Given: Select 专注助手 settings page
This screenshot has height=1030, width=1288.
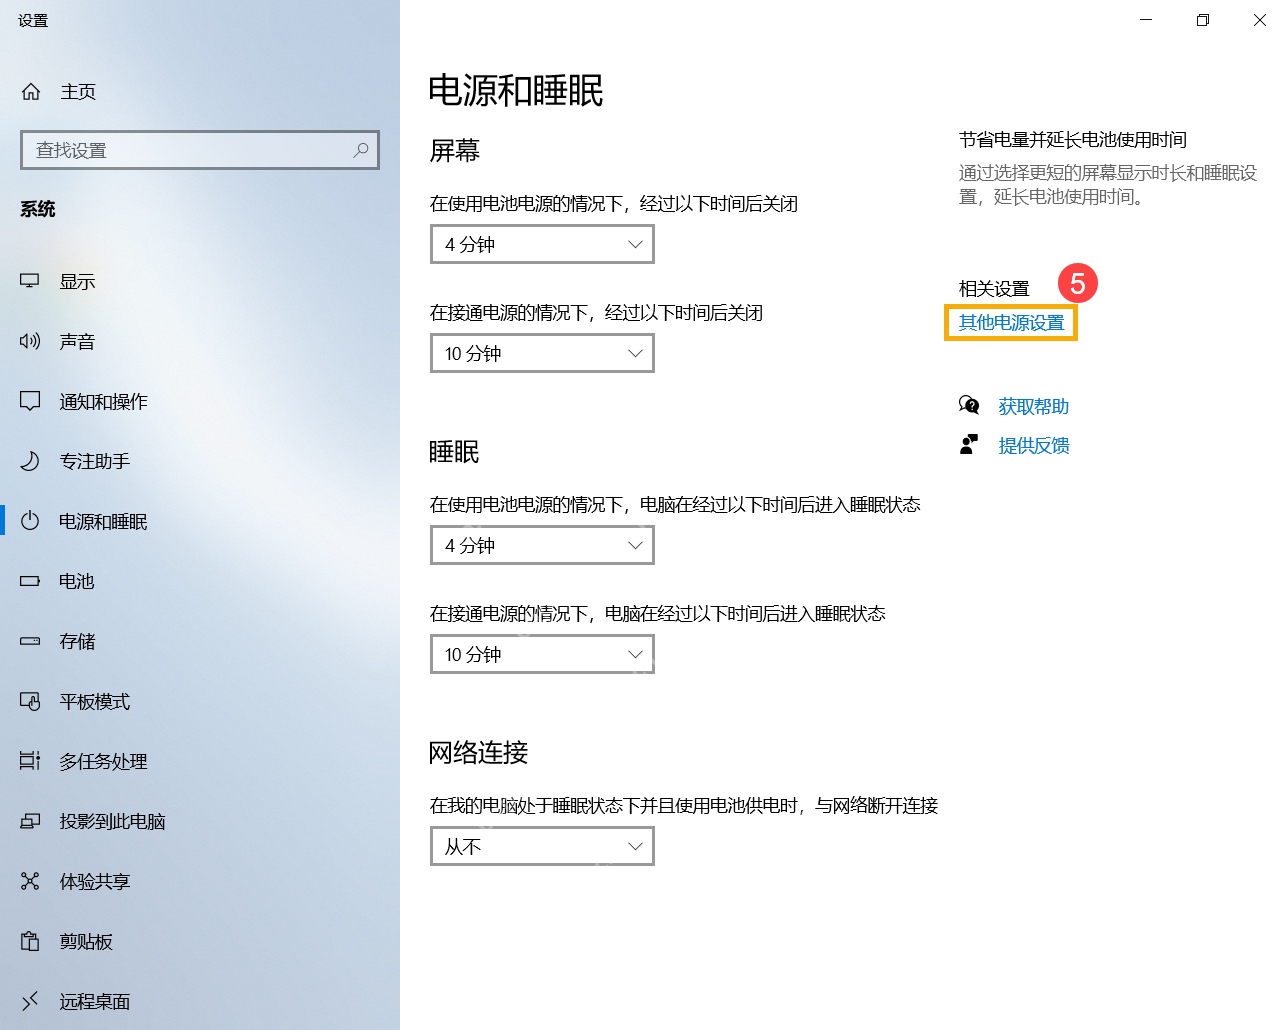Looking at the screenshot, I should [x=200, y=462].
